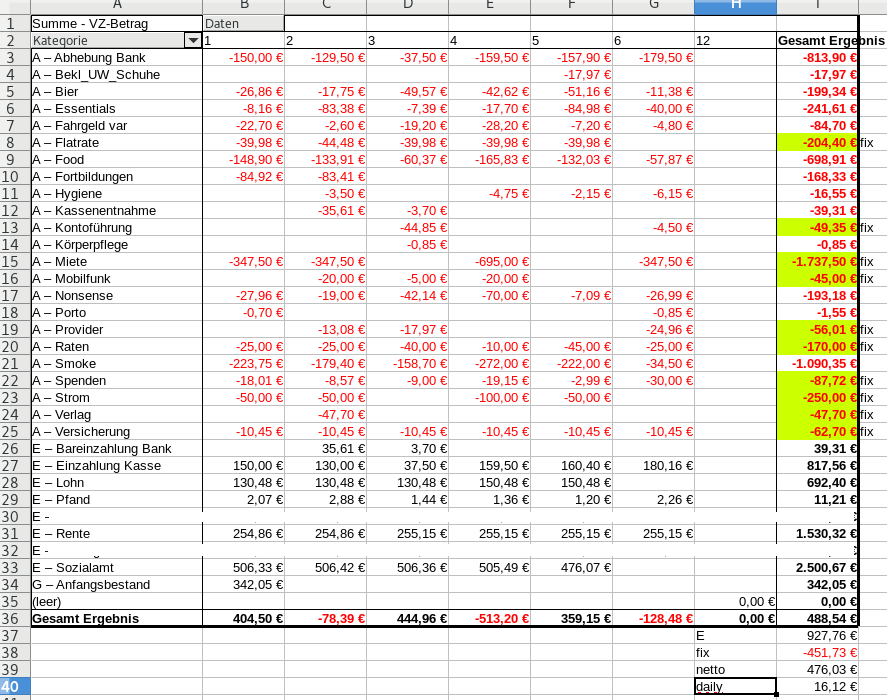Select the green Miete total -1.737,50 € cell
This screenshot has height=700, width=887.
click(817, 262)
